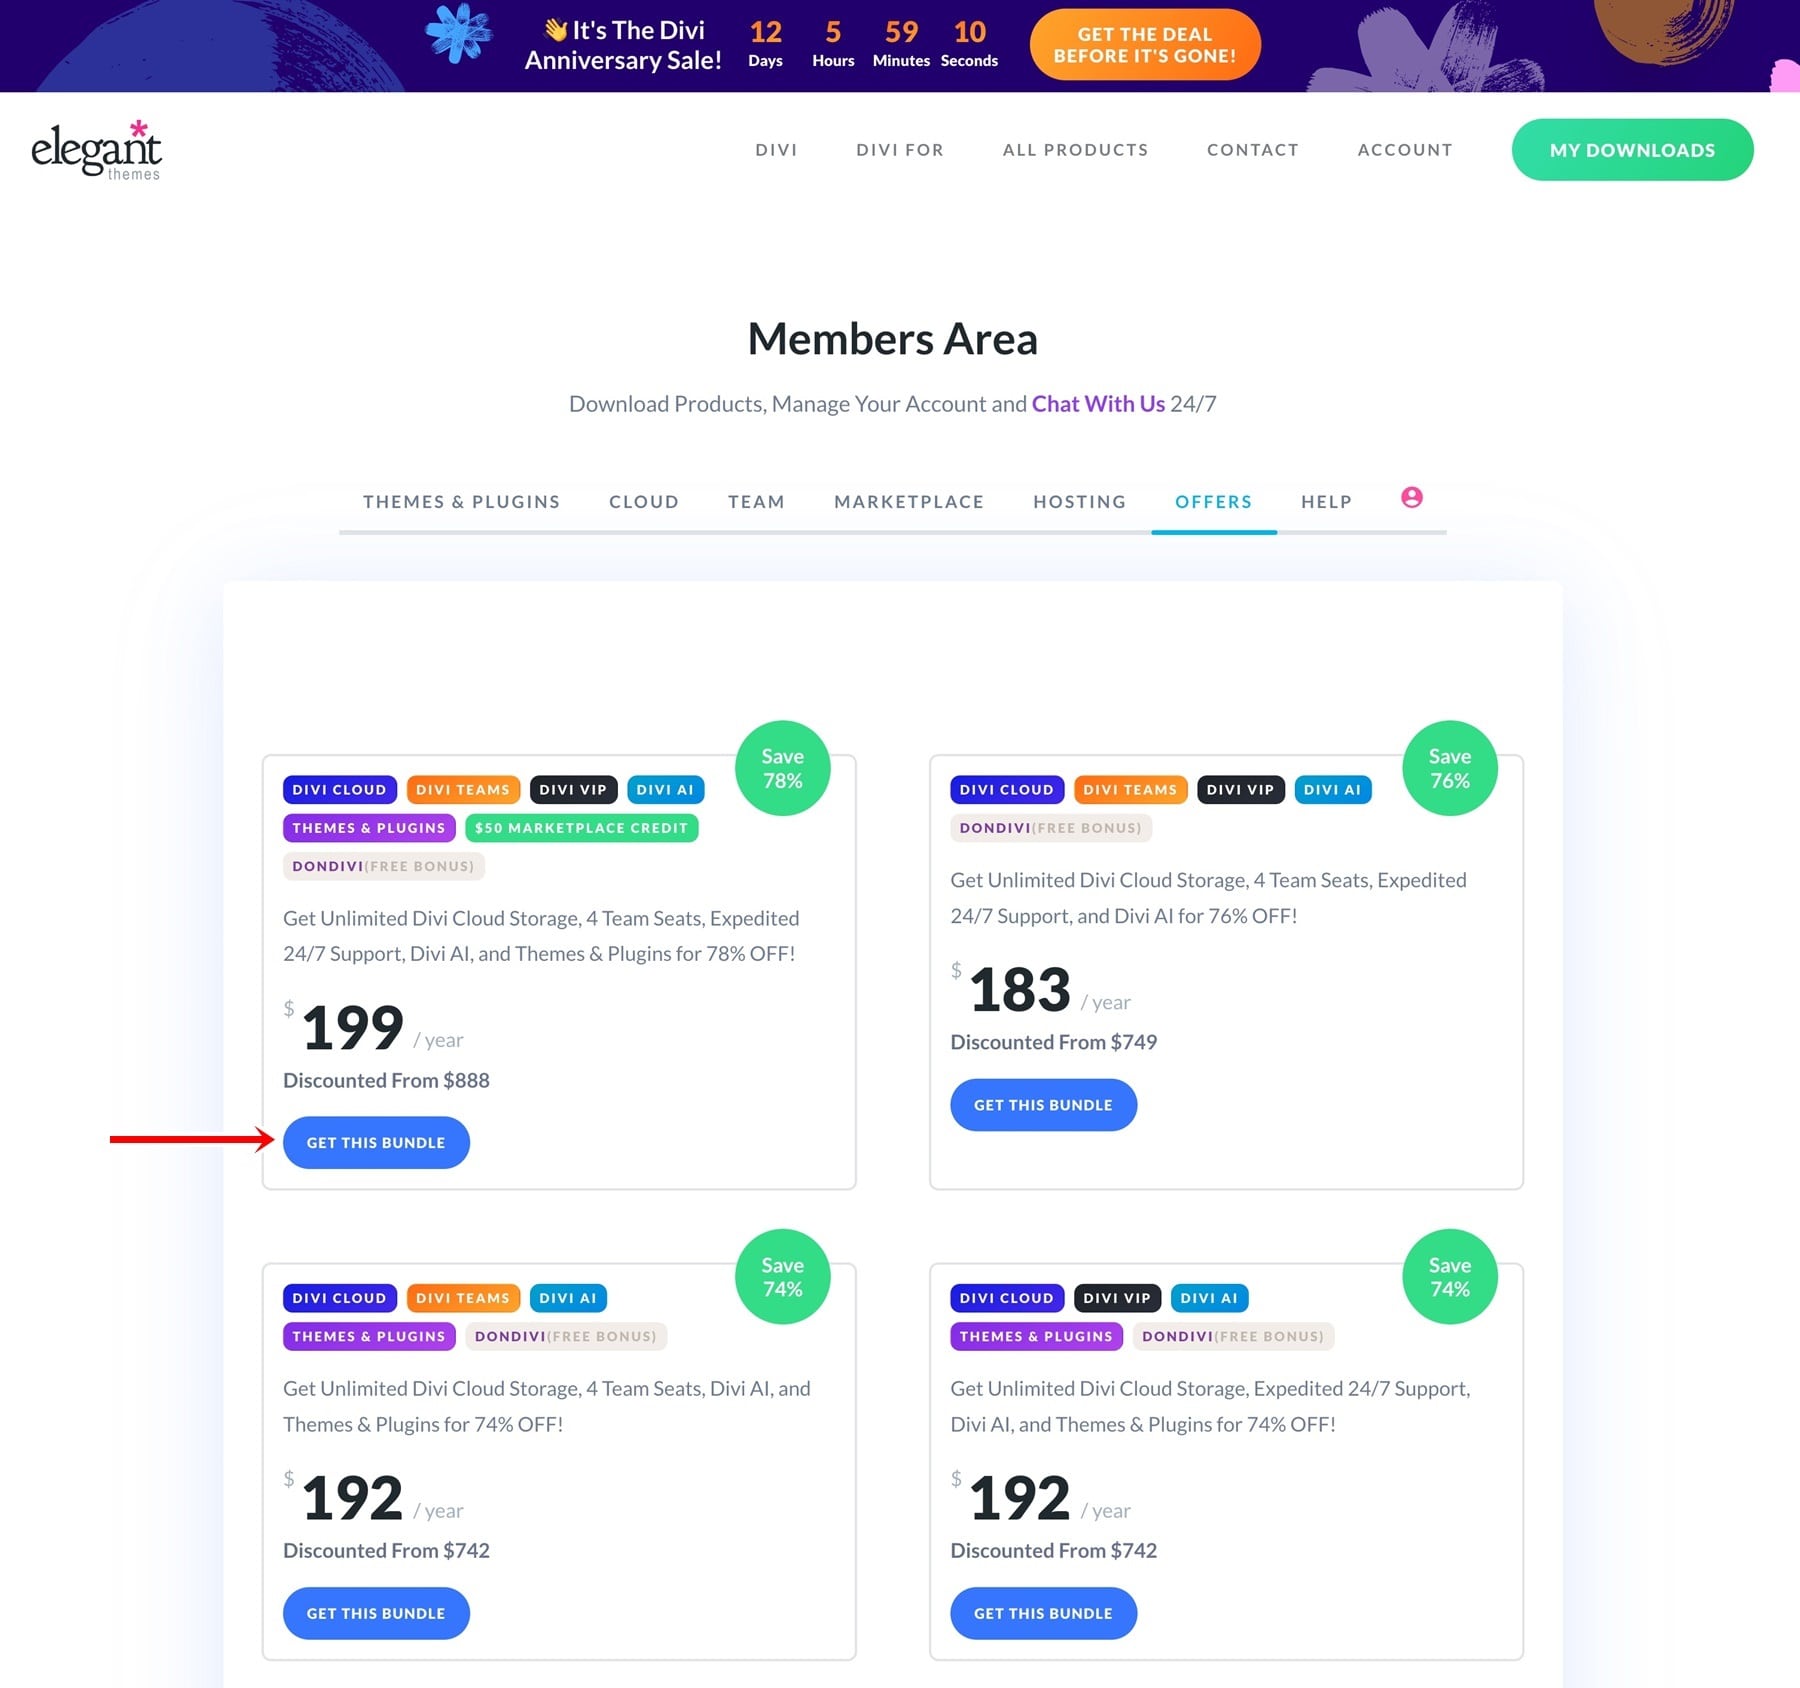Click Divi VIP tag in $199 bundle
The width and height of the screenshot is (1800, 1688).
point(573,790)
